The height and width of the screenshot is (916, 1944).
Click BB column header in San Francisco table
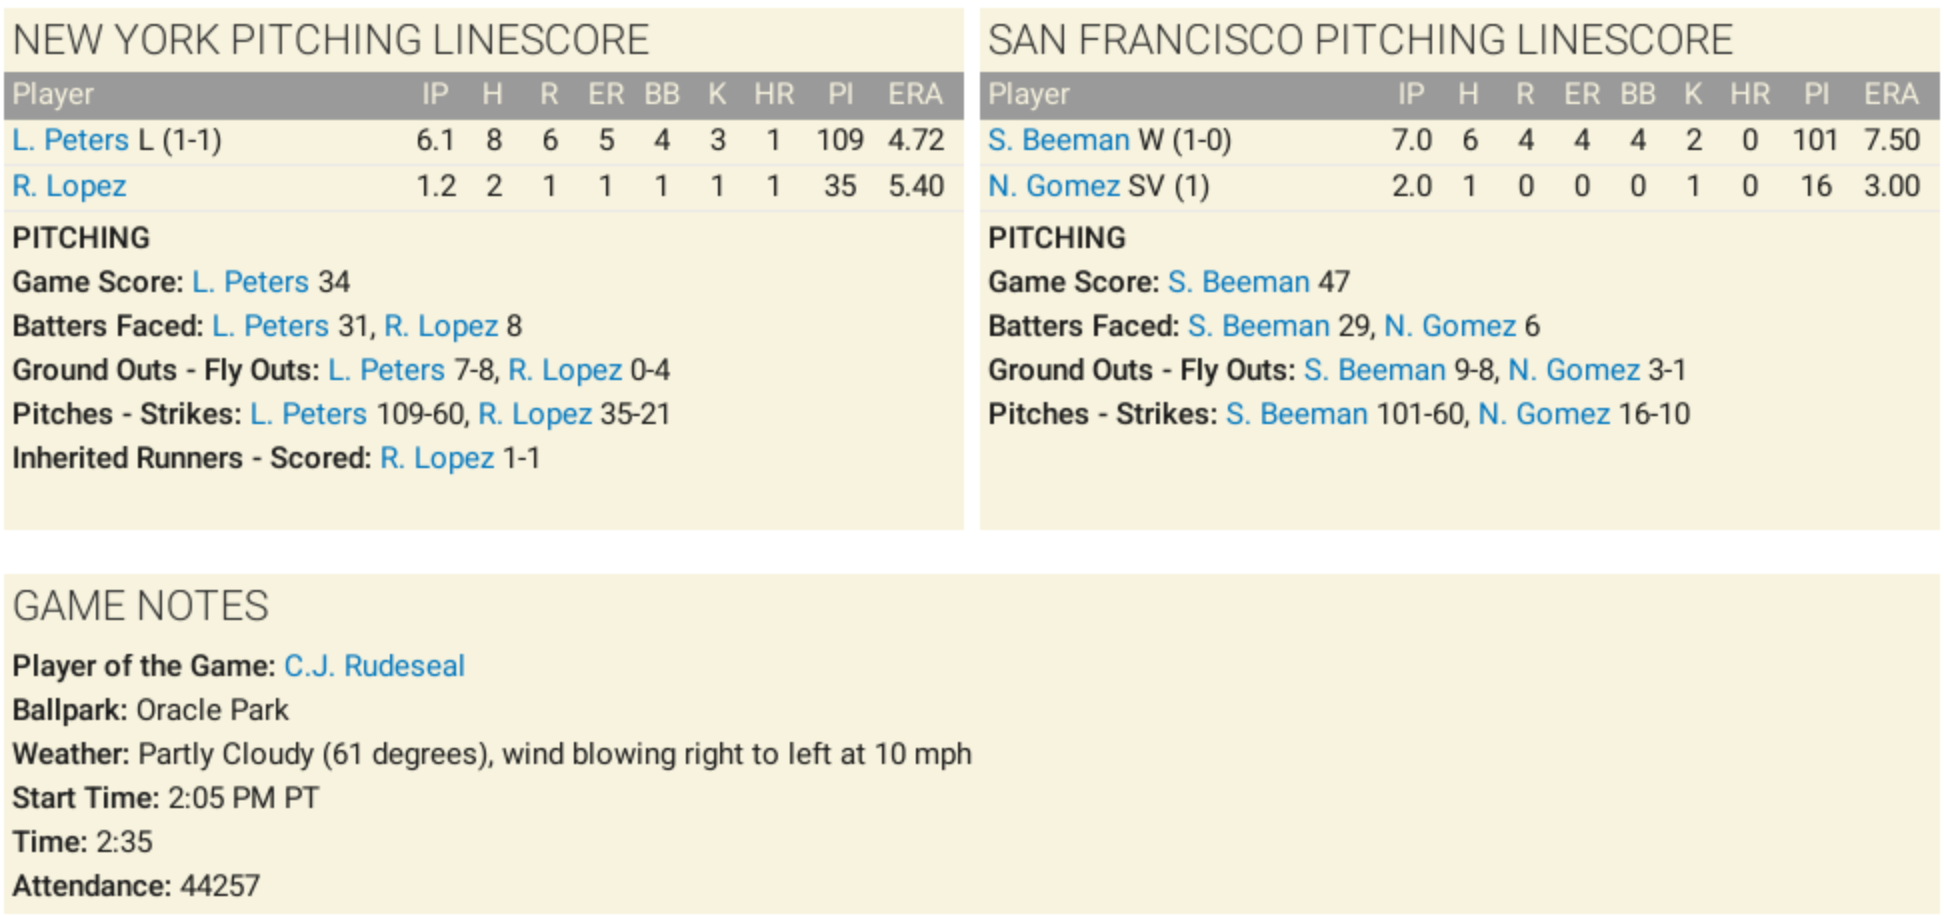[x=1637, y=94]
